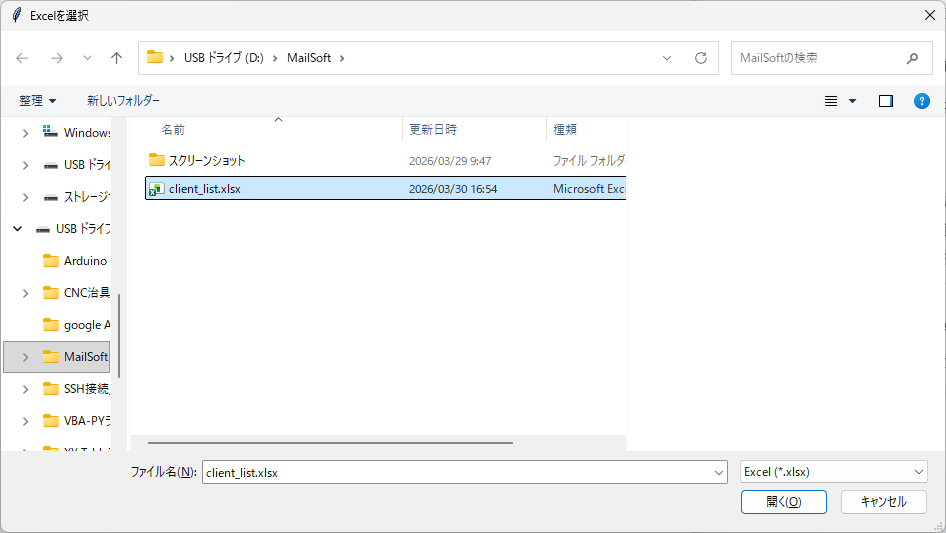Click the client_list.xlsx Excel file icon
The image size is (946, 533).
(156, 189)
